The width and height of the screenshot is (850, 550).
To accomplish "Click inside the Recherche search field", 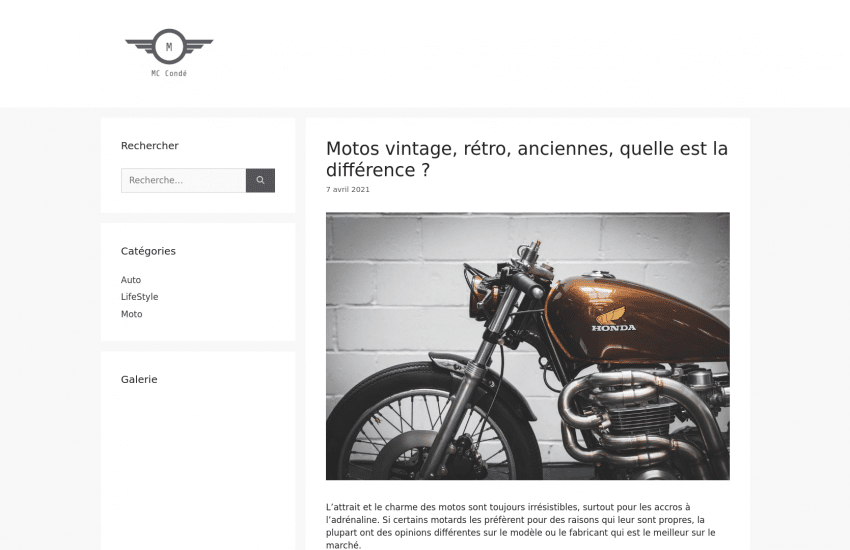I will point(183,180).
